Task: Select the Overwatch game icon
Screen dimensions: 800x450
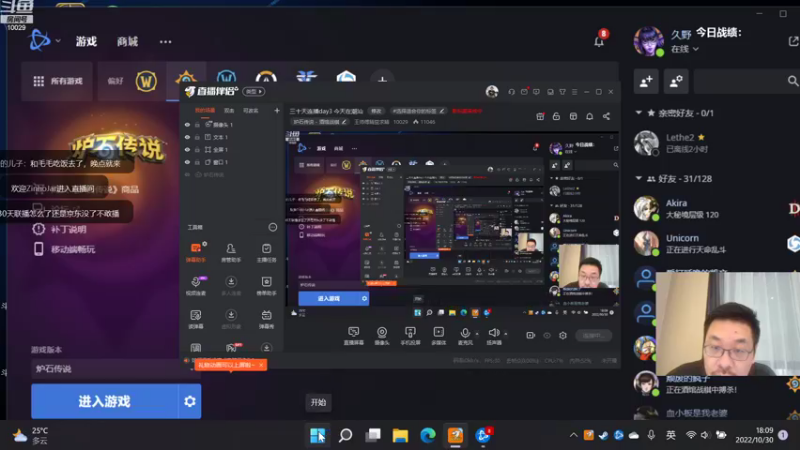Action: (266, 78)
